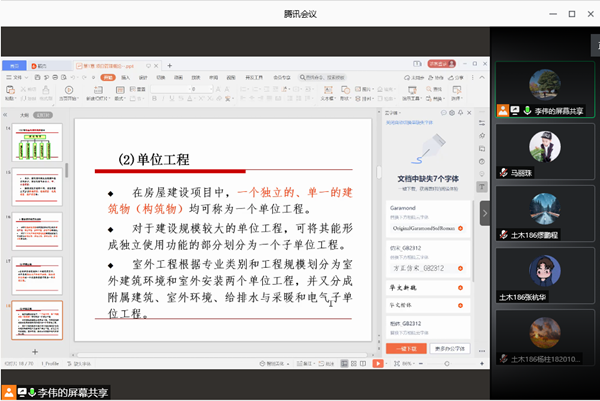600x401 pixels.
Task: Expand the side panel arrow handle
Action: click(485, 213)
